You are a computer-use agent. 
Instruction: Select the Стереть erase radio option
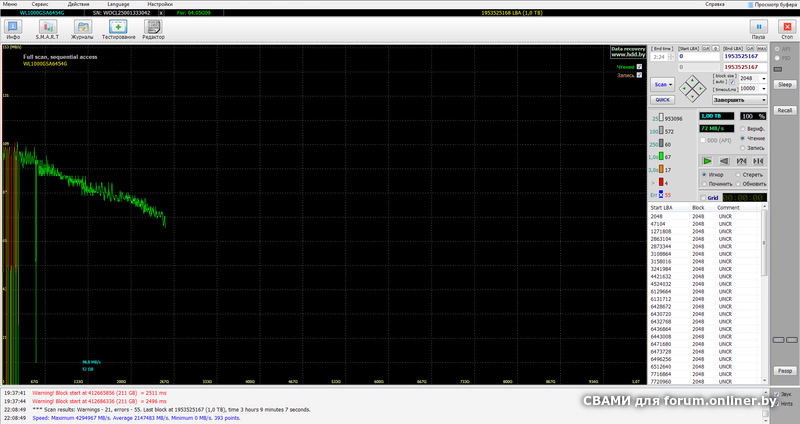738,174
